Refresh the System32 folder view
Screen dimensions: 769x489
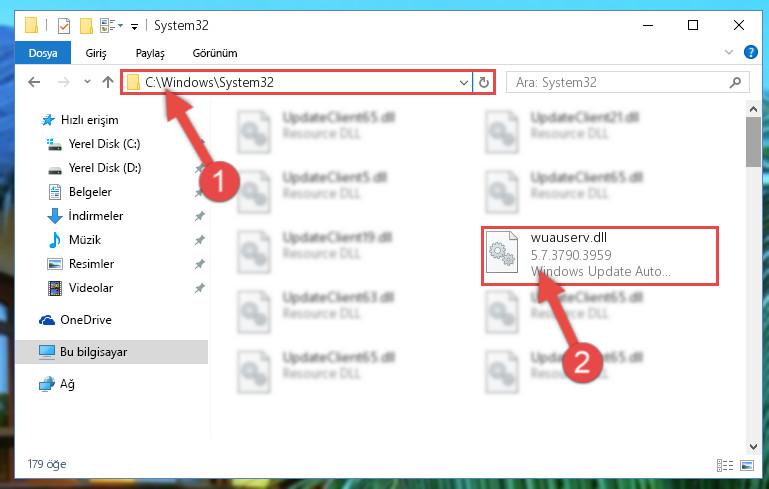pos(484,82)
